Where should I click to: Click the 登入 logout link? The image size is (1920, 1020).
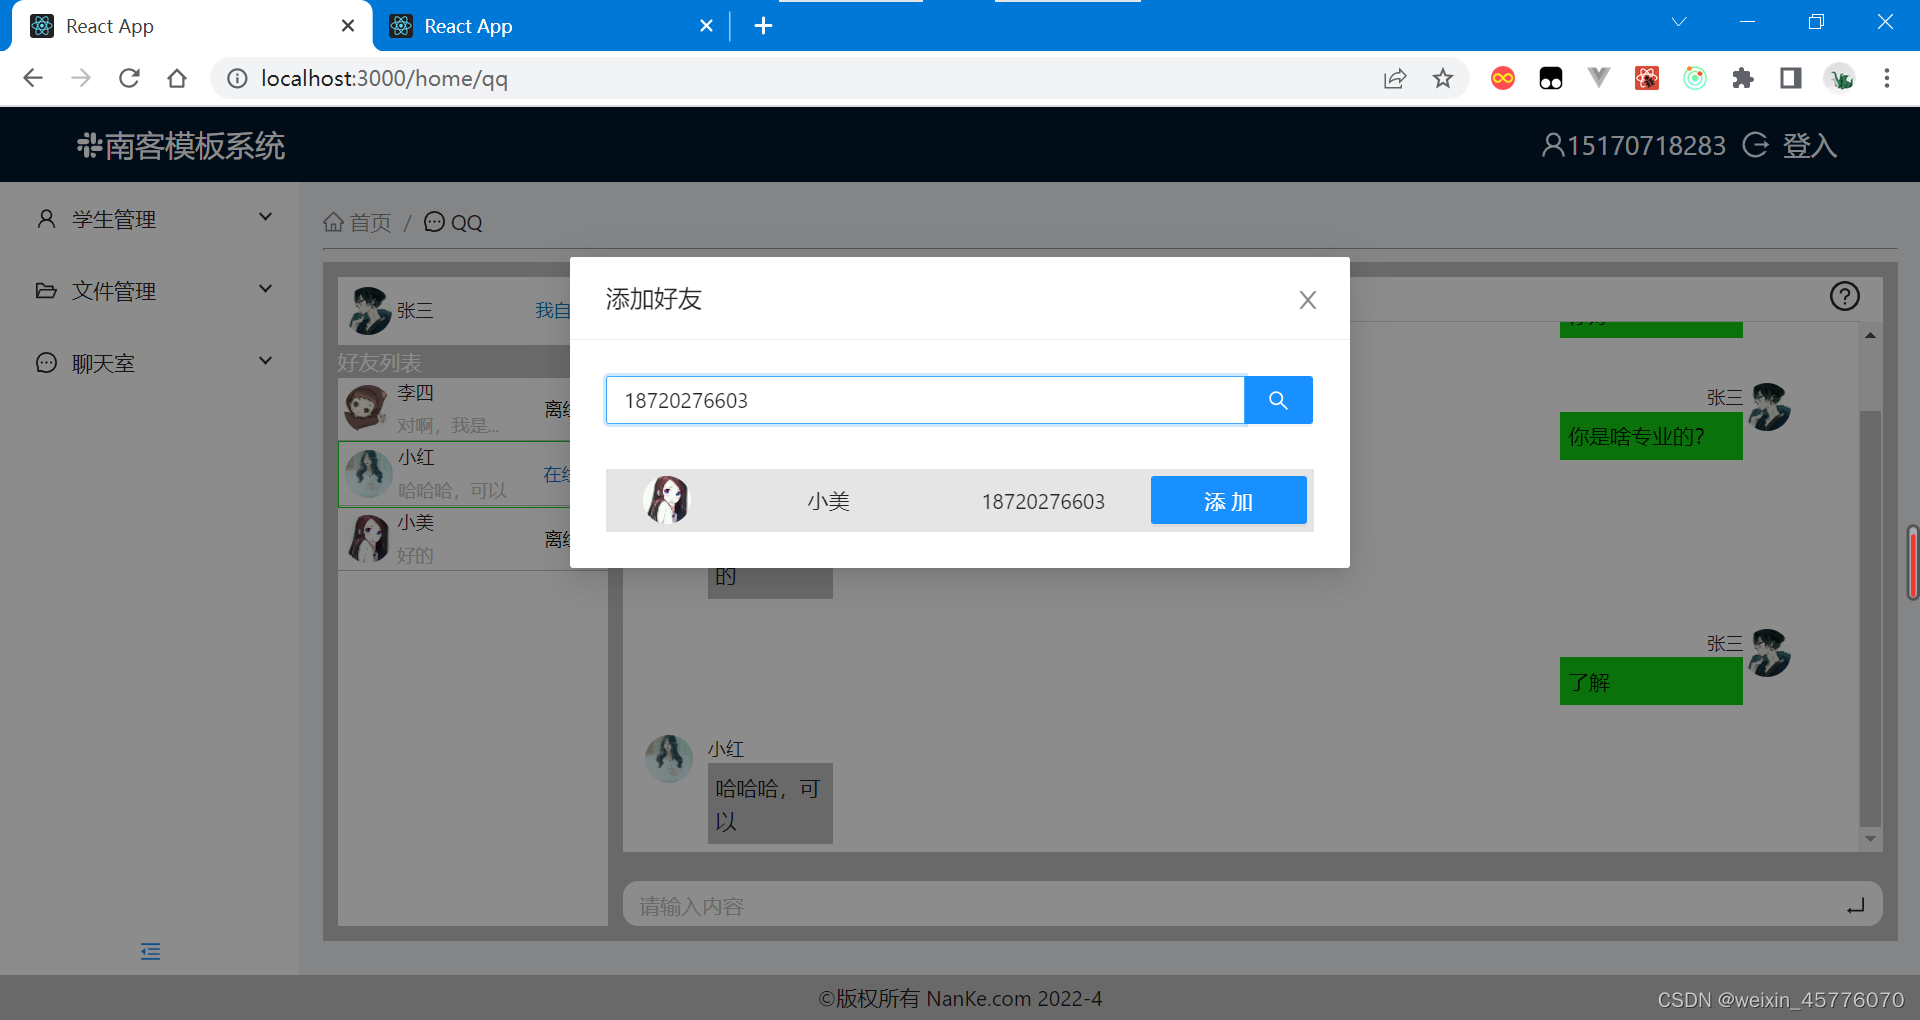tap(1790, 146)
